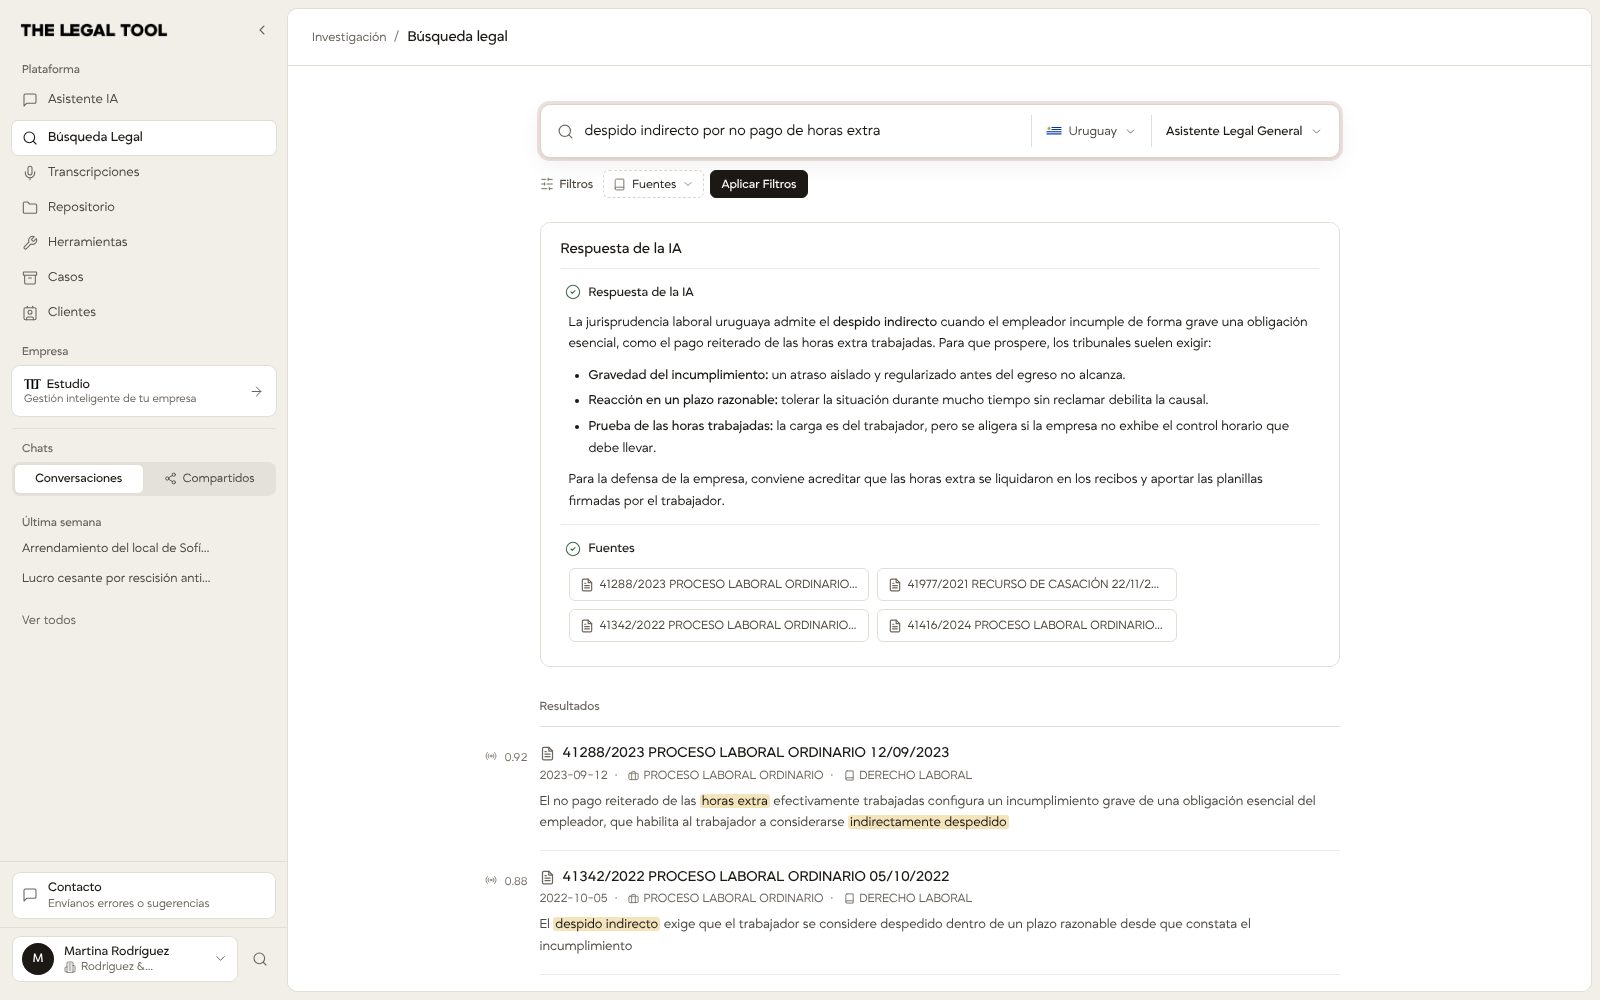The image size is (1600, 1000).
Task: Open the Asistente IA chat icon
Action: [x=30, y=100]
